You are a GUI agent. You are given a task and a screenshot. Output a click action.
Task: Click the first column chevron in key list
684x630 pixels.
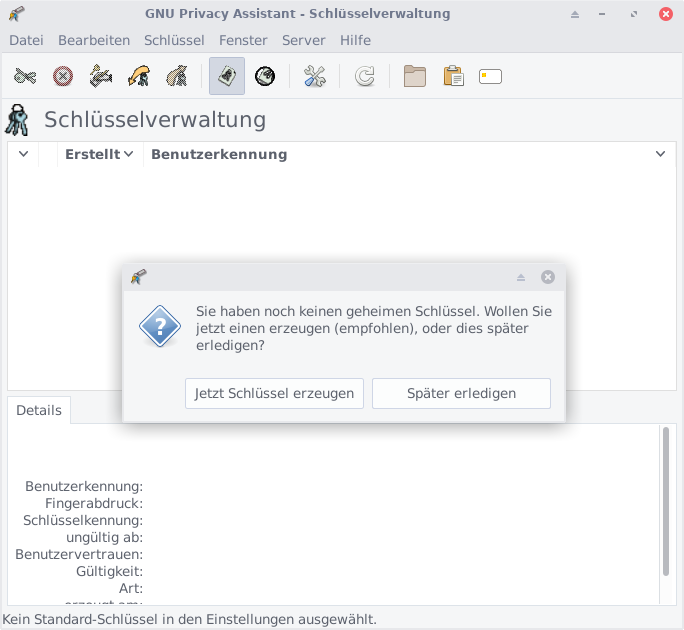(x=23, y=154)
